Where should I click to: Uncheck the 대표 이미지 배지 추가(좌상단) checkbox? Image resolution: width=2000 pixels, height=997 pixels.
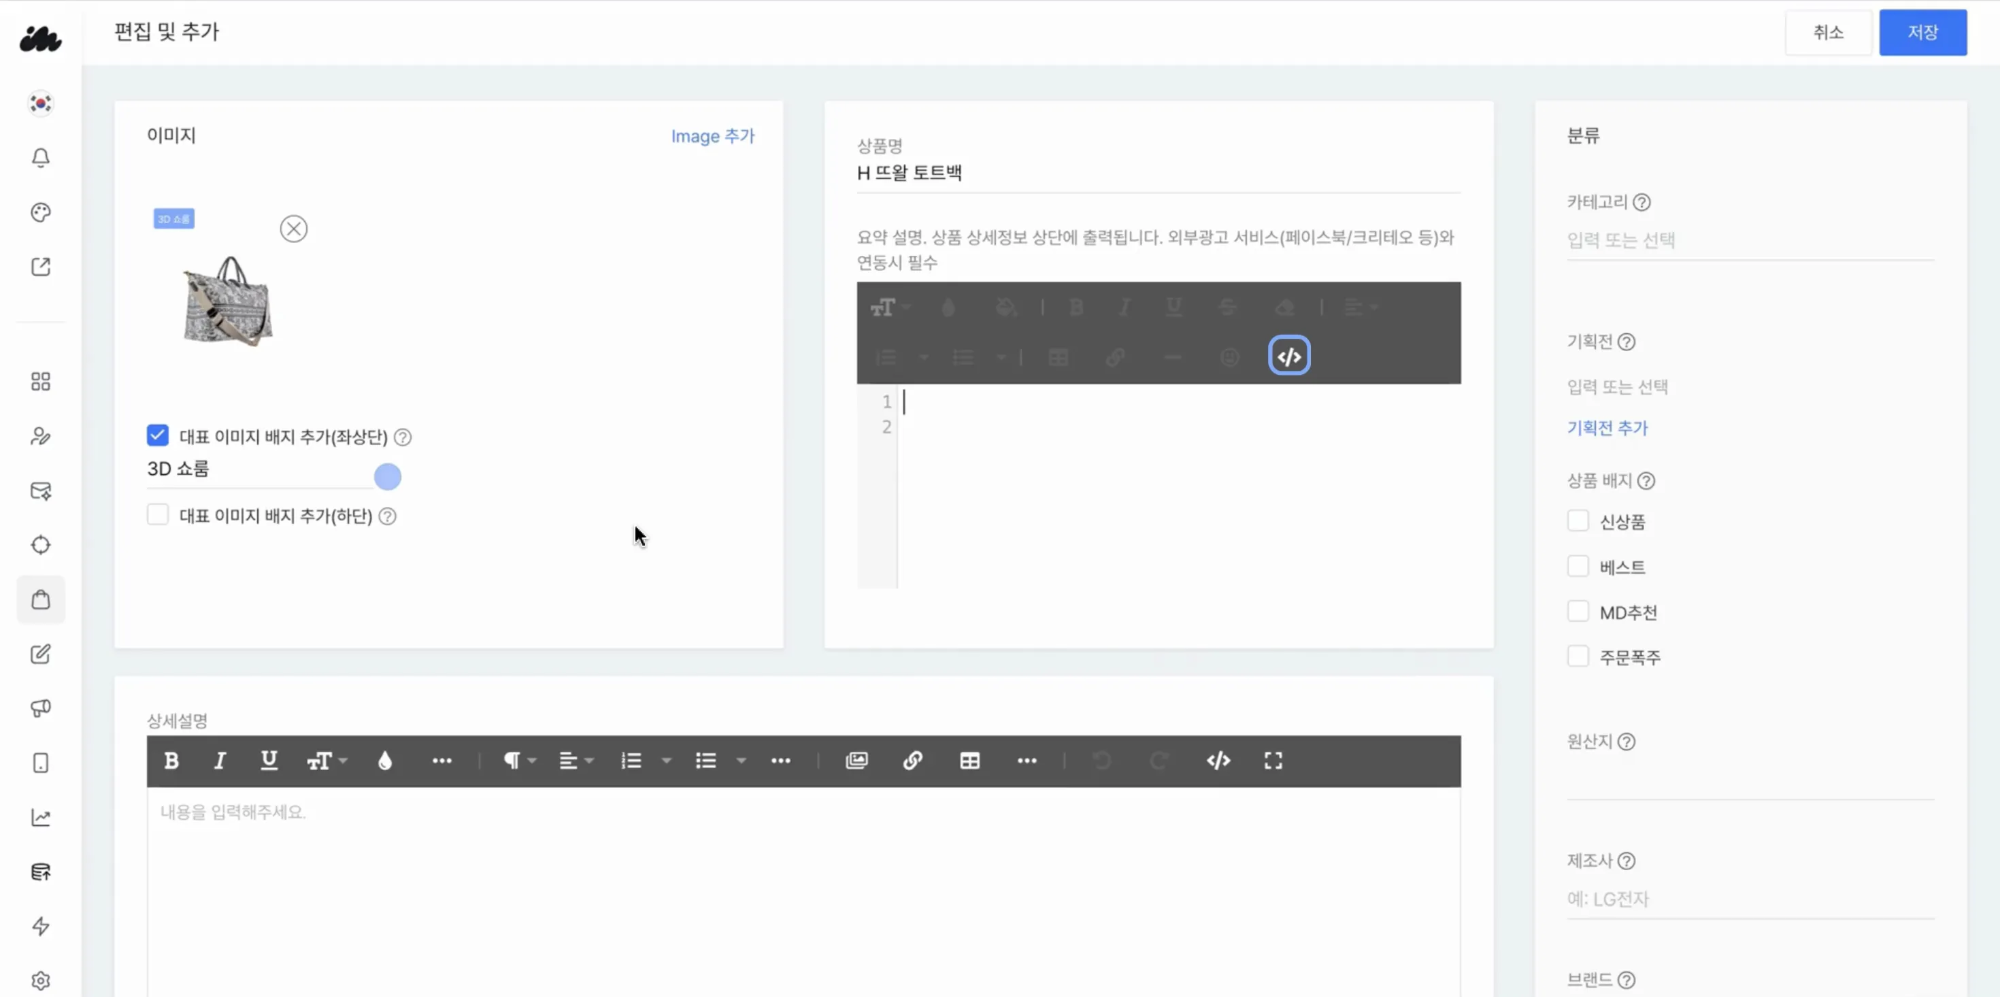(157, 435)
